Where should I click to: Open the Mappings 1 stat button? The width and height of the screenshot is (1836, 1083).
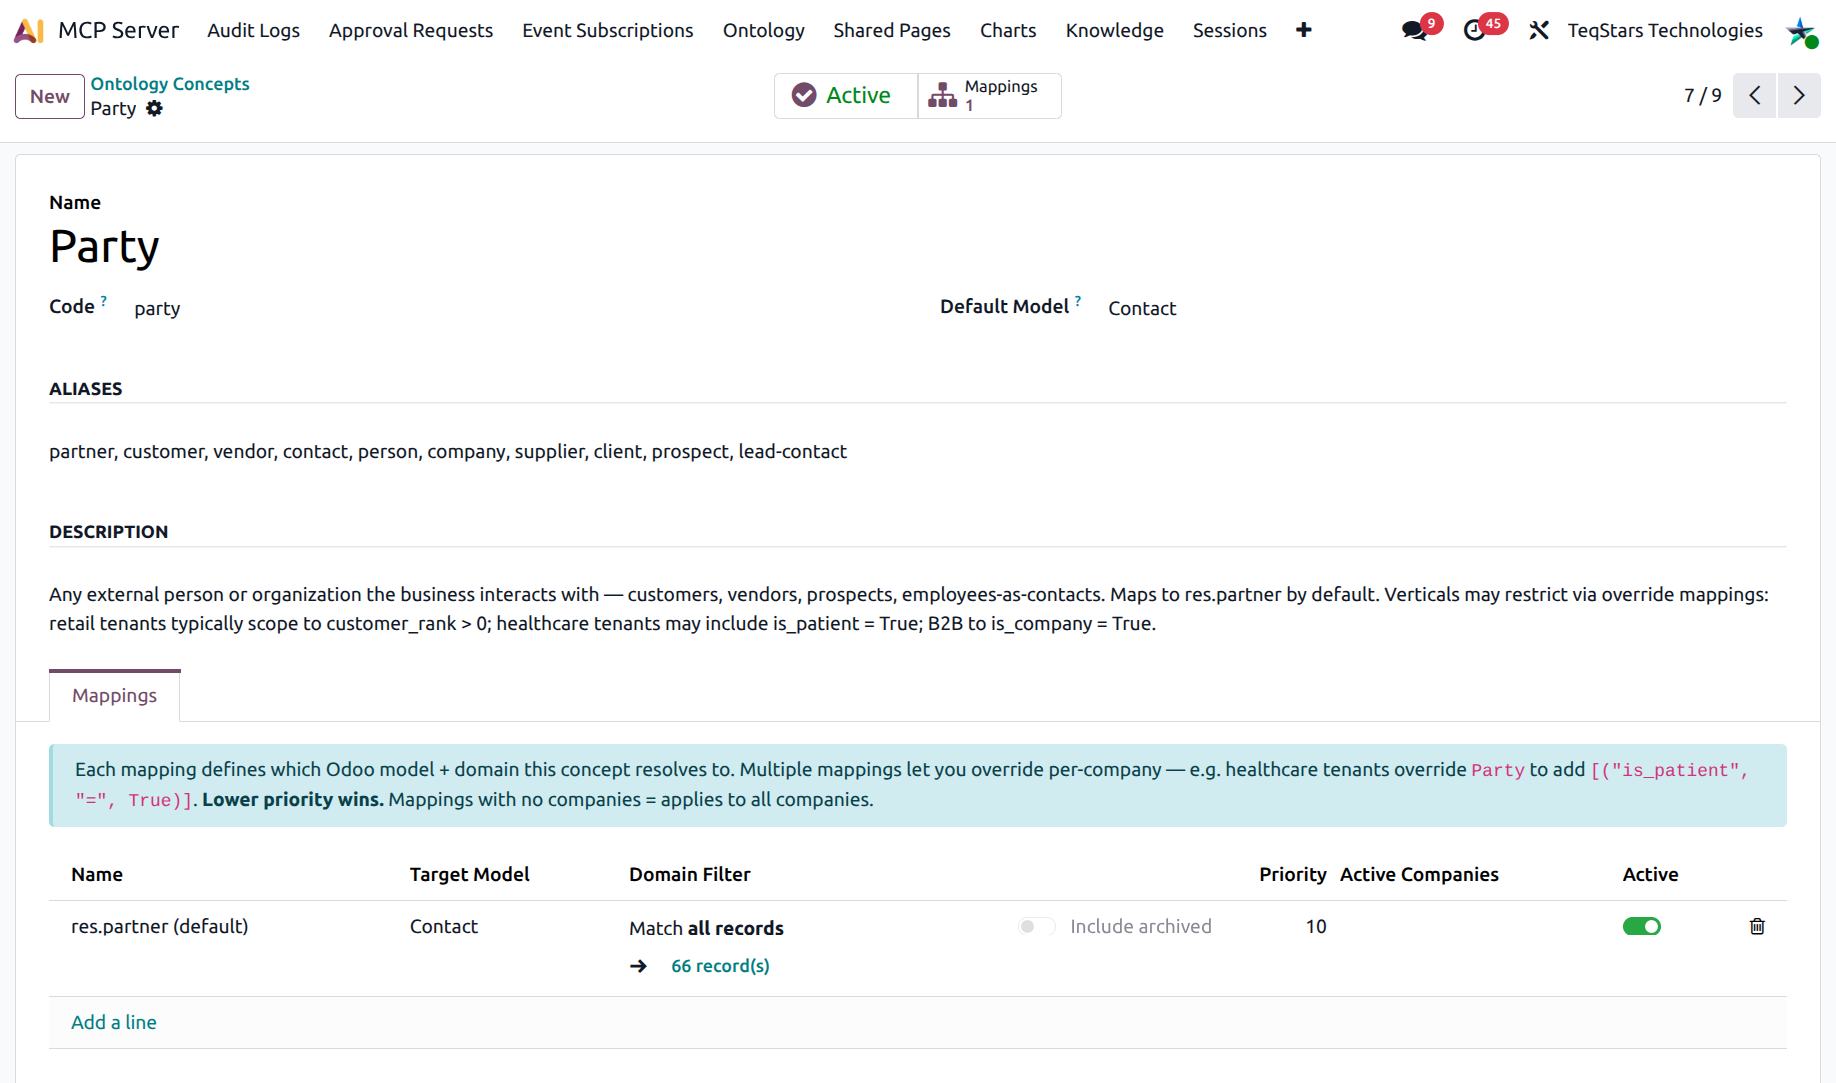[x=989, y=95]
